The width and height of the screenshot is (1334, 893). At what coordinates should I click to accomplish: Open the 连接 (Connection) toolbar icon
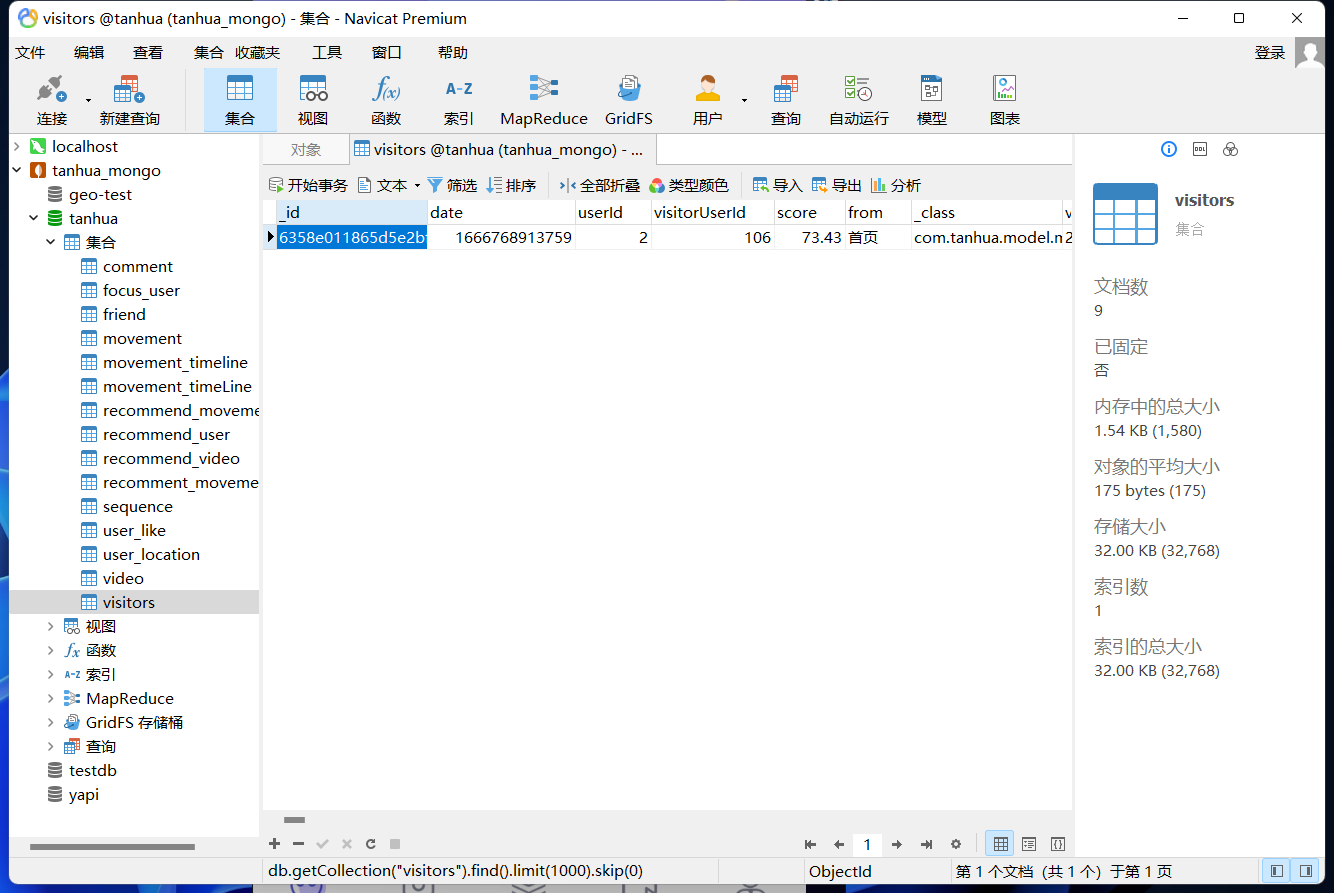pyautogui.click(x=52, y=100)
